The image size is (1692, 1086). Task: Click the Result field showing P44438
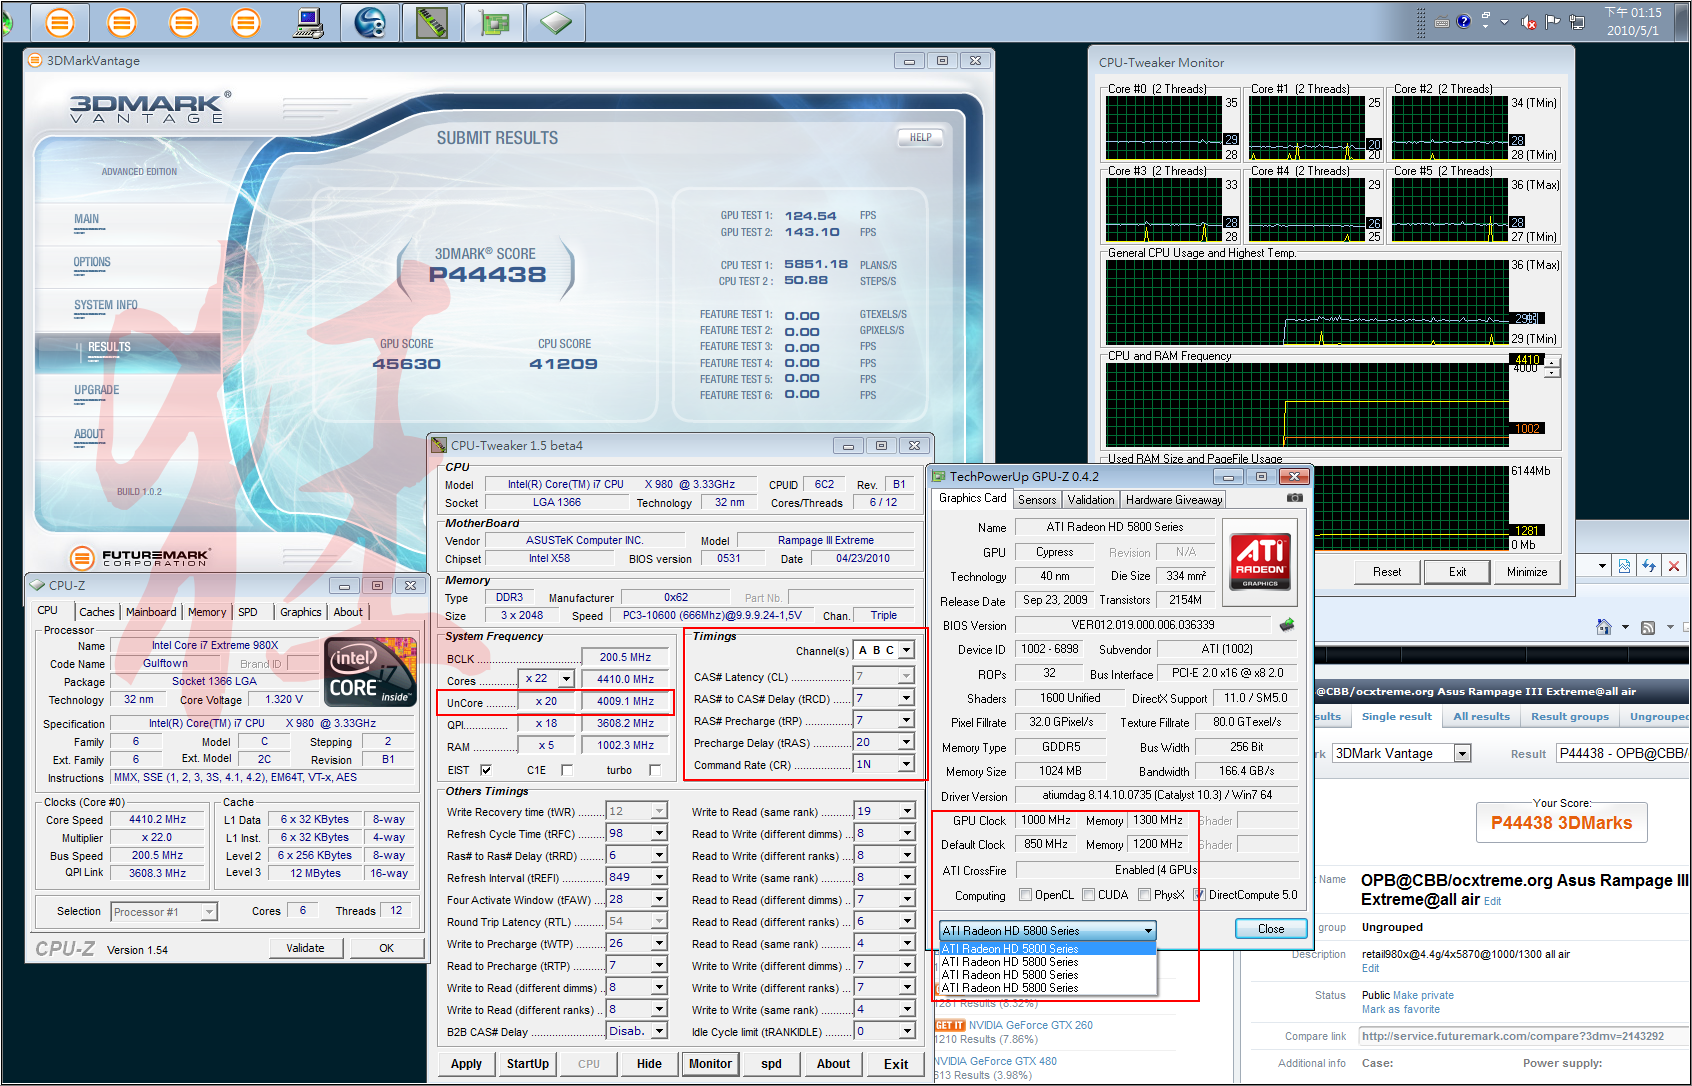click(x=1623, y=753)
